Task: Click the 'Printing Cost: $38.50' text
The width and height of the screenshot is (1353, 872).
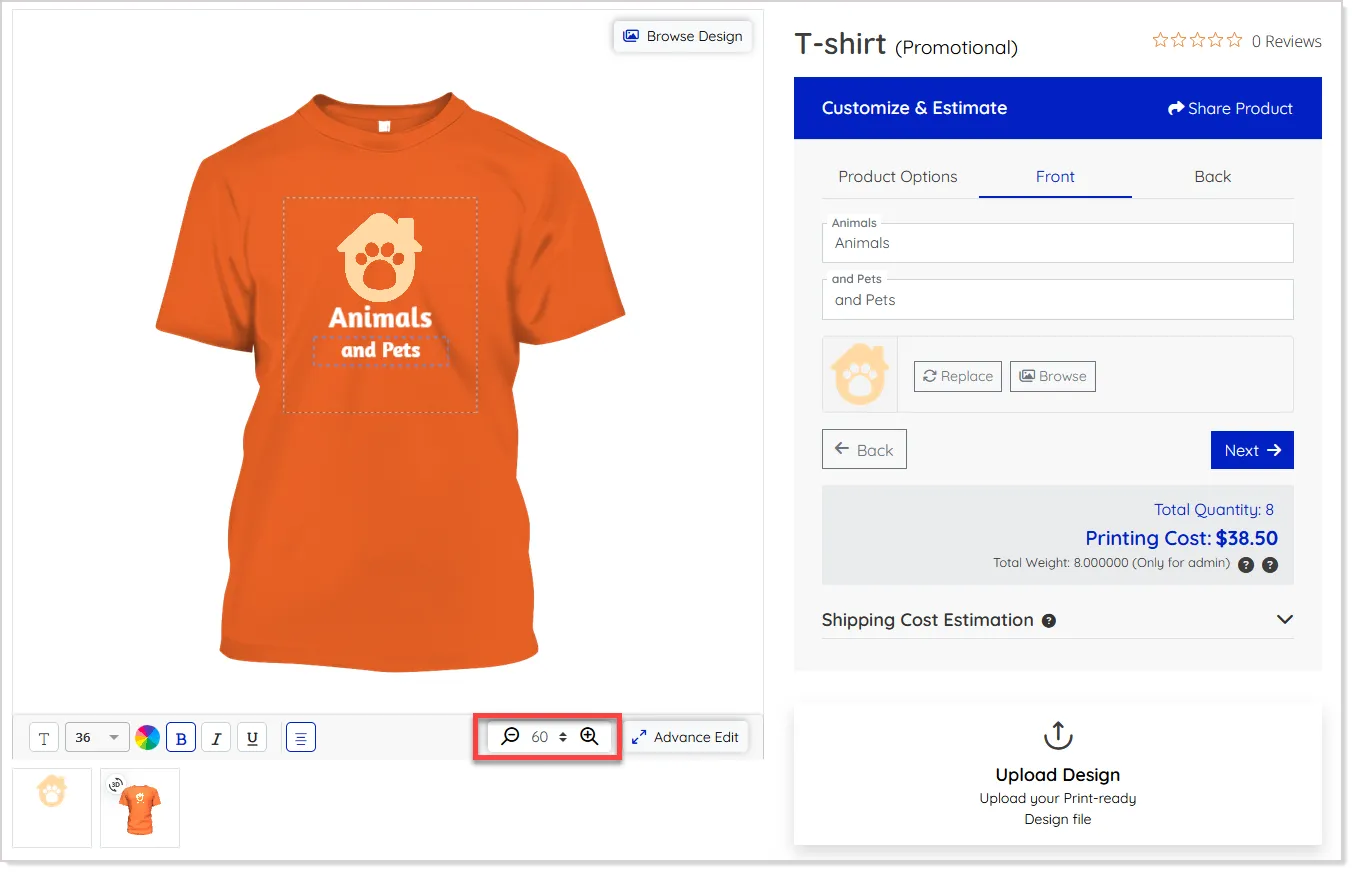Action: (1182, 538)
